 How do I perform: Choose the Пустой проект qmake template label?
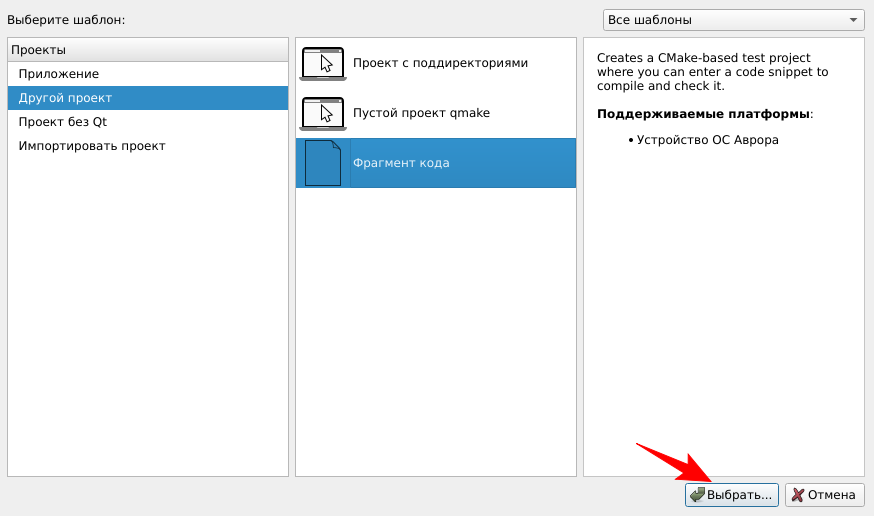[x=421, y=113]
